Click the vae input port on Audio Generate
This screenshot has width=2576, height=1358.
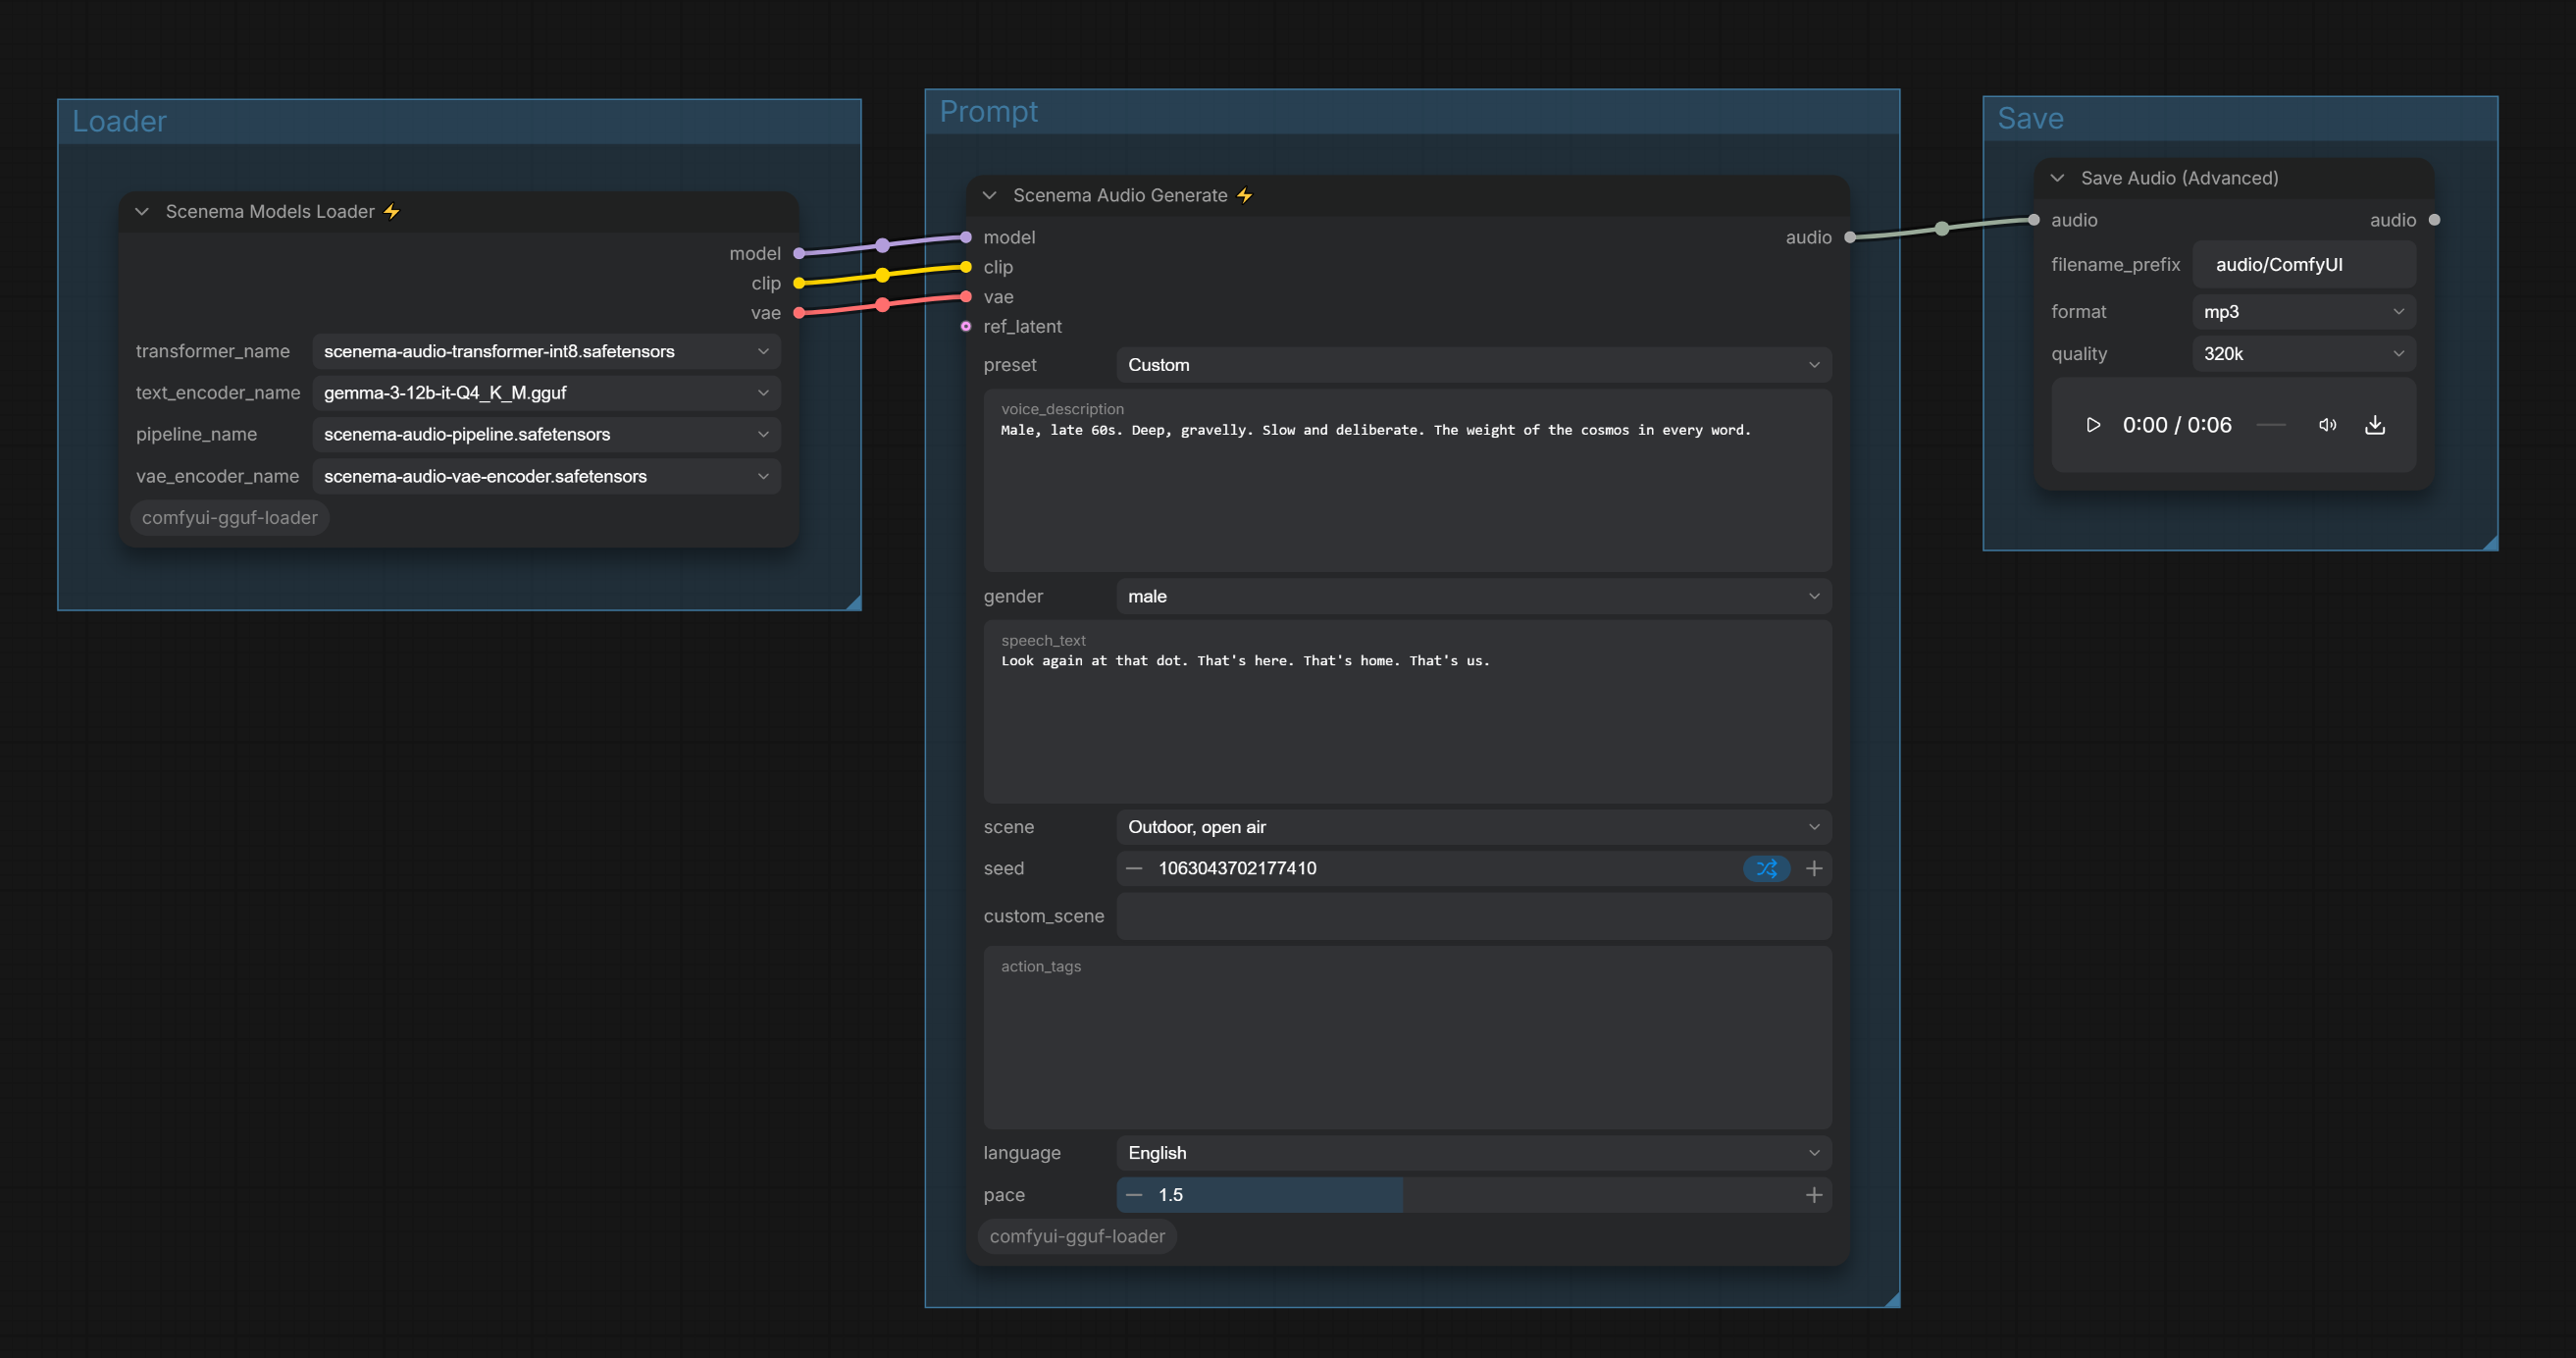click(x=966, y=297)
